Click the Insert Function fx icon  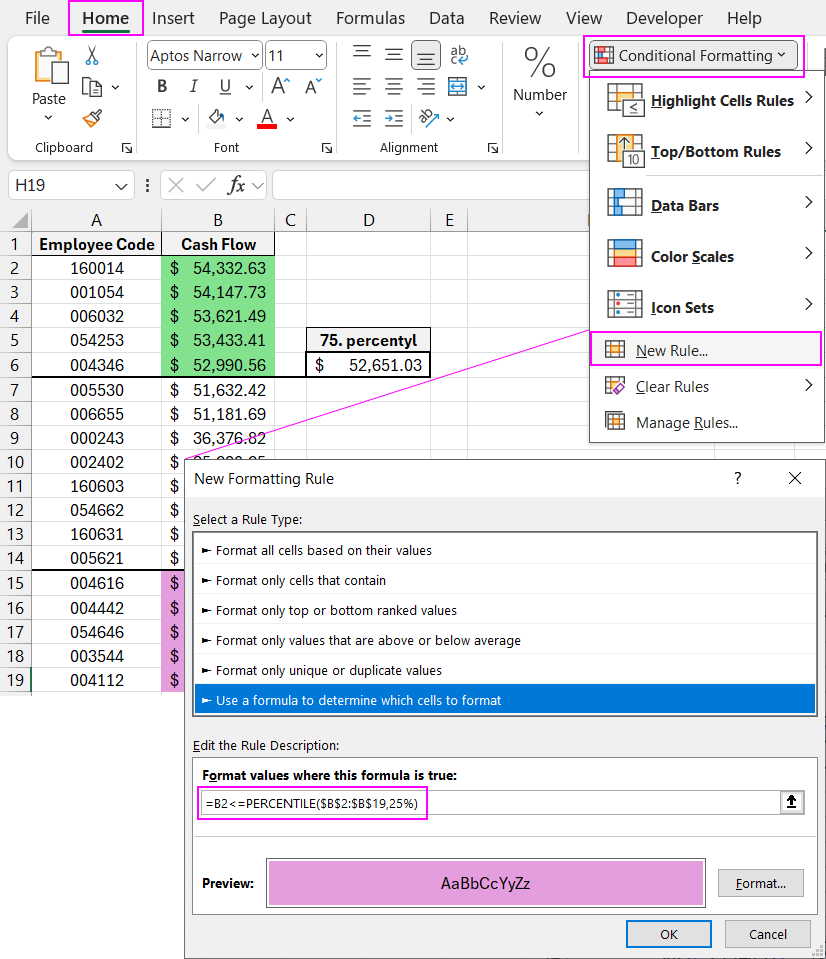tap(236, 185)
